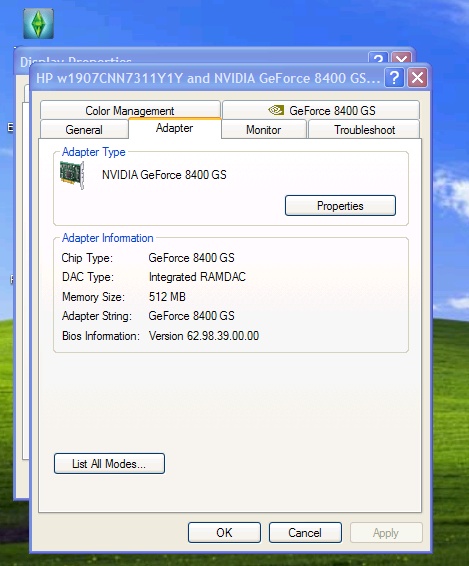The image size is (469, 566).
Task: Switch to the General tab
Action: (84, 129)
